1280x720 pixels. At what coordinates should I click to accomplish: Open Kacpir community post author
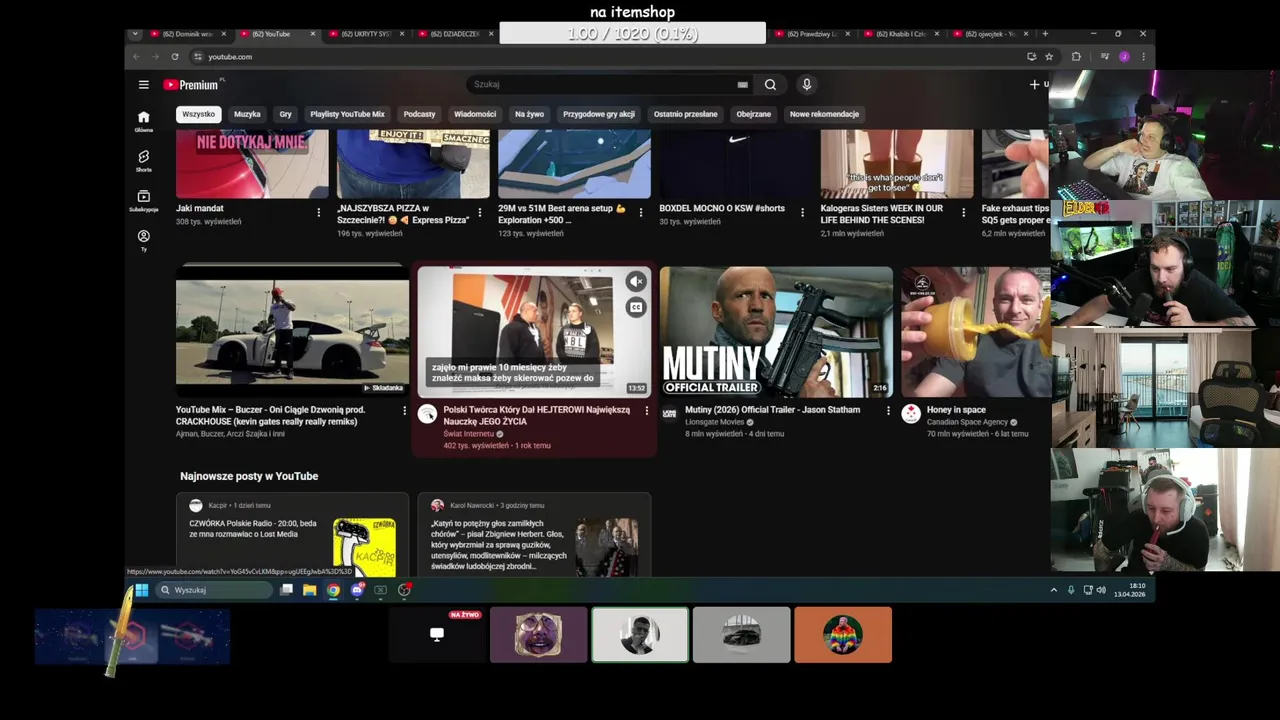(218, 506)
